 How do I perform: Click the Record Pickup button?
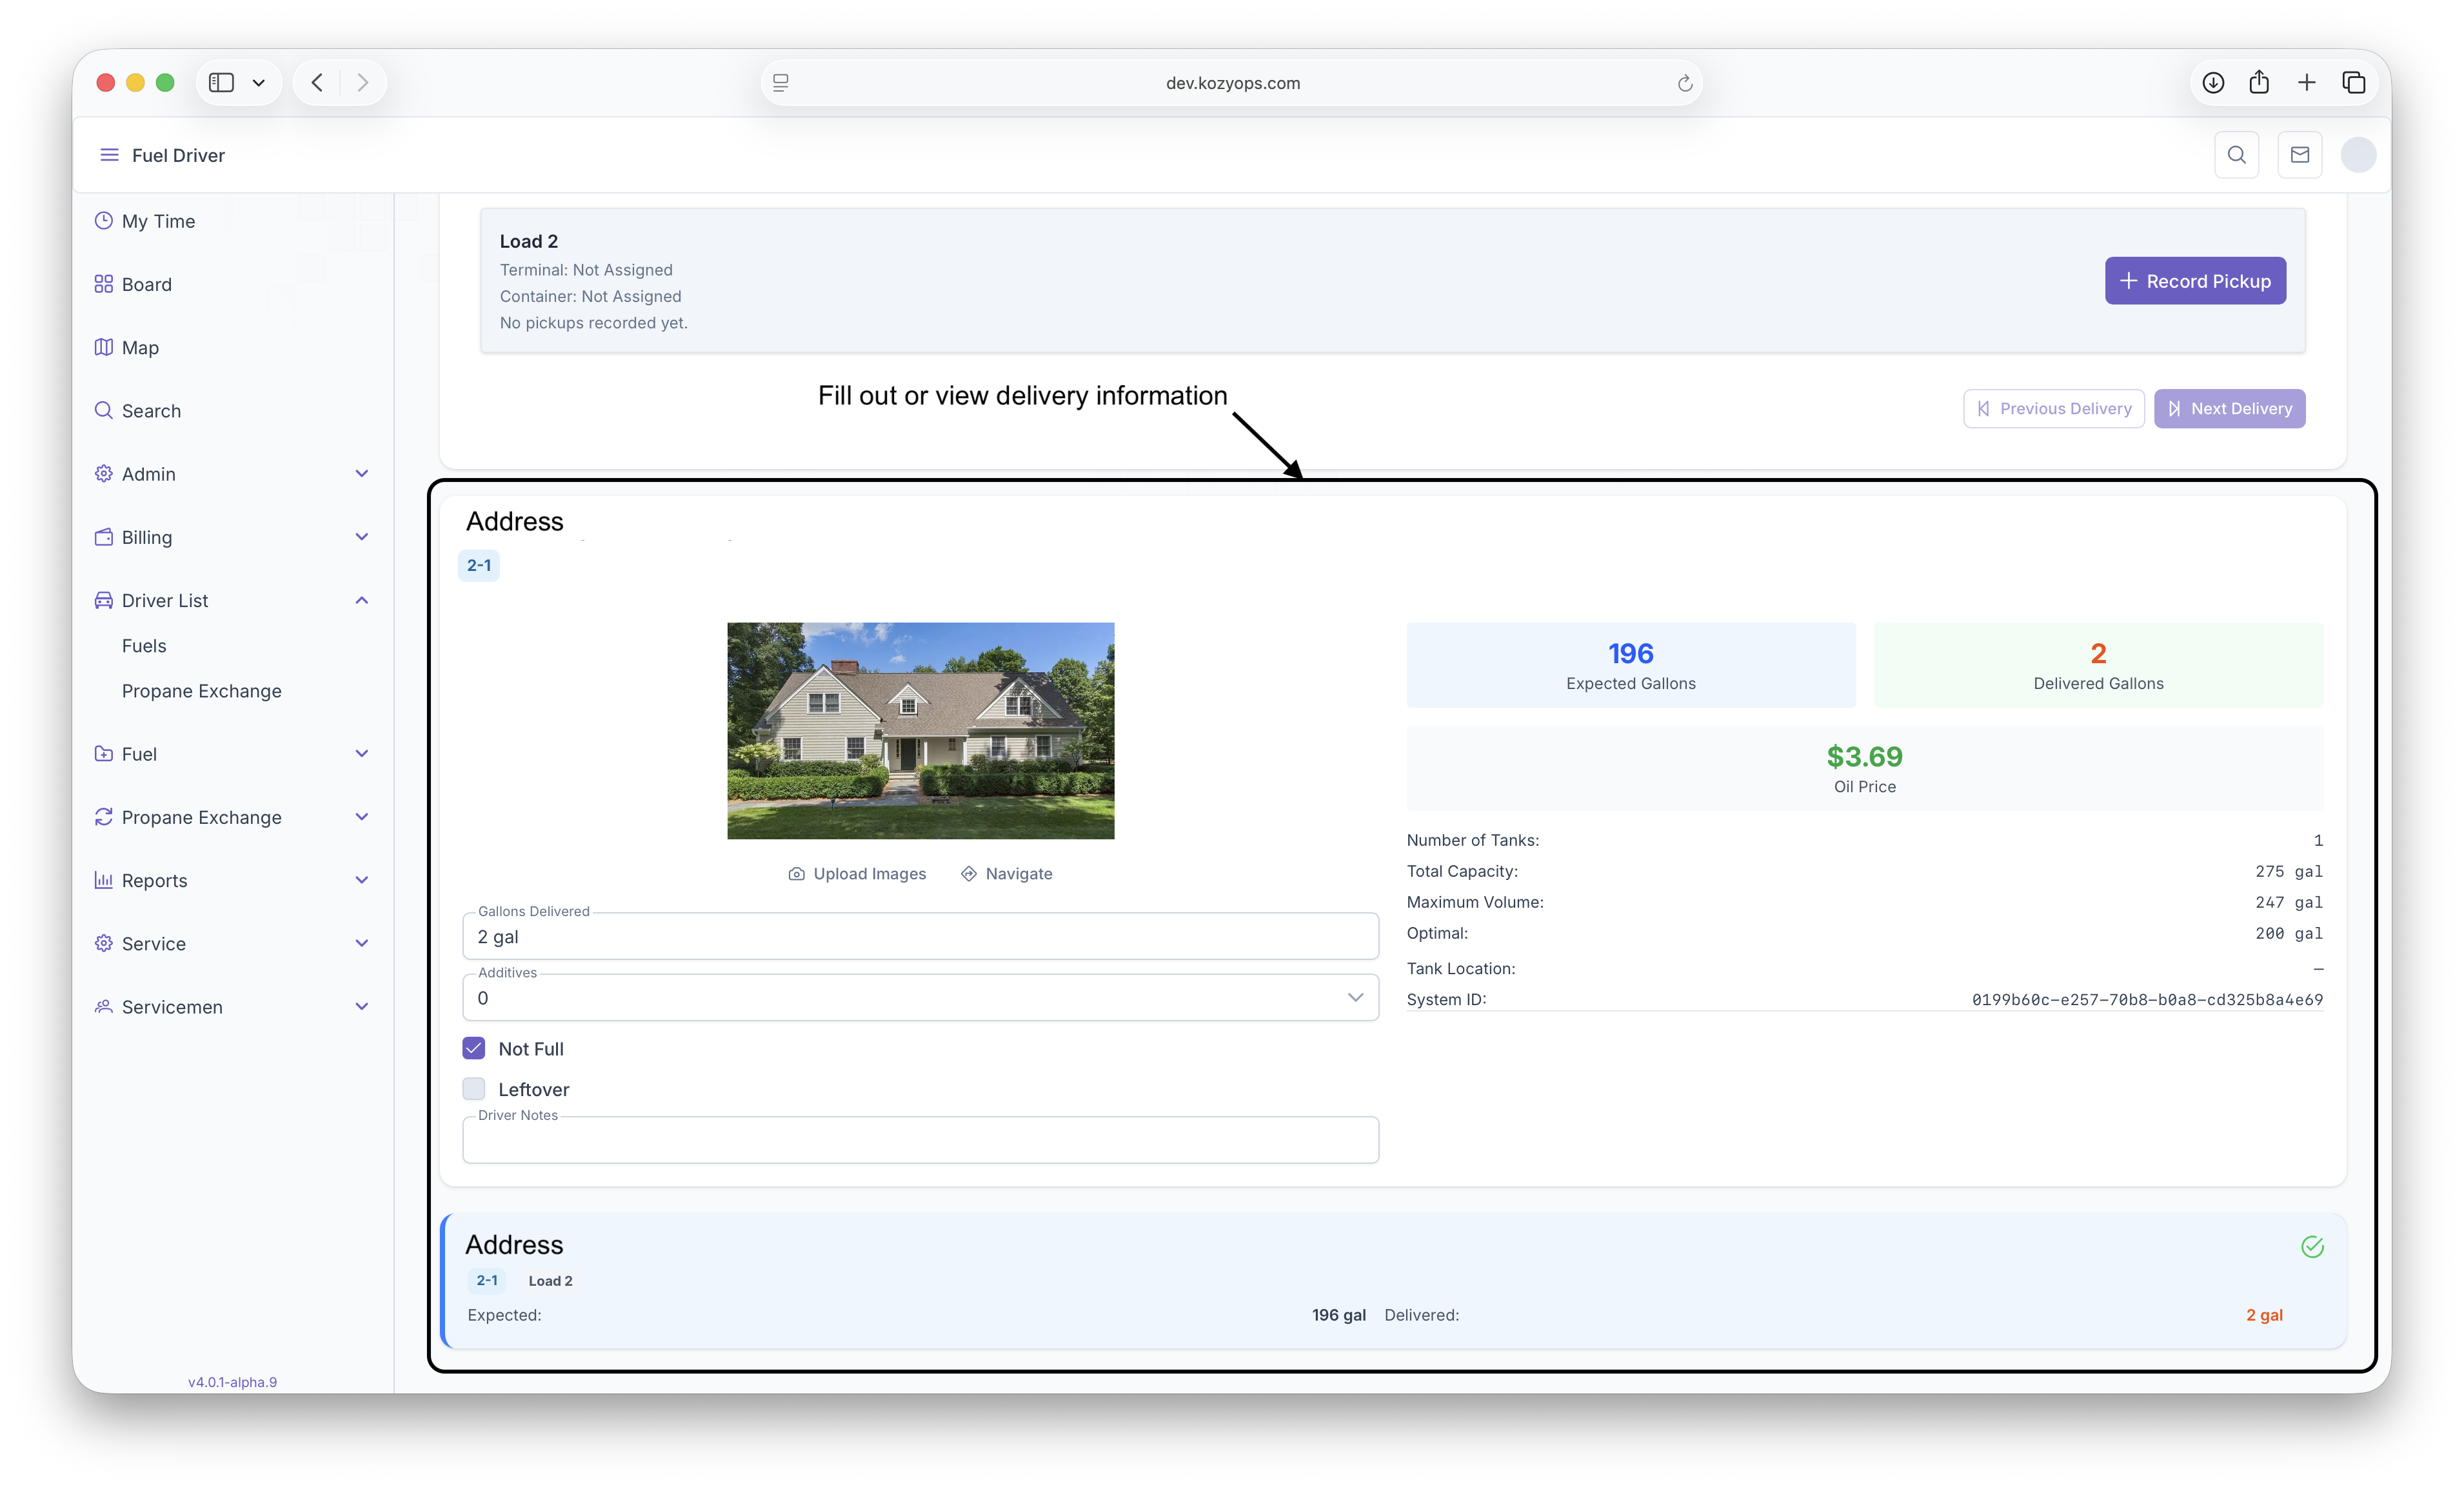(2194, 281)
